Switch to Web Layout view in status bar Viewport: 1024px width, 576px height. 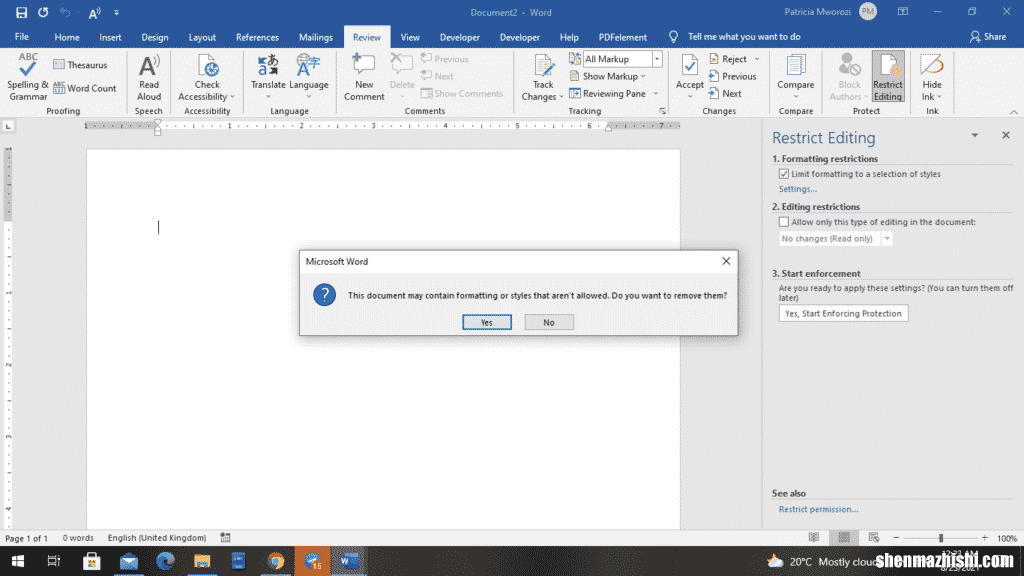tap(874, 537)
